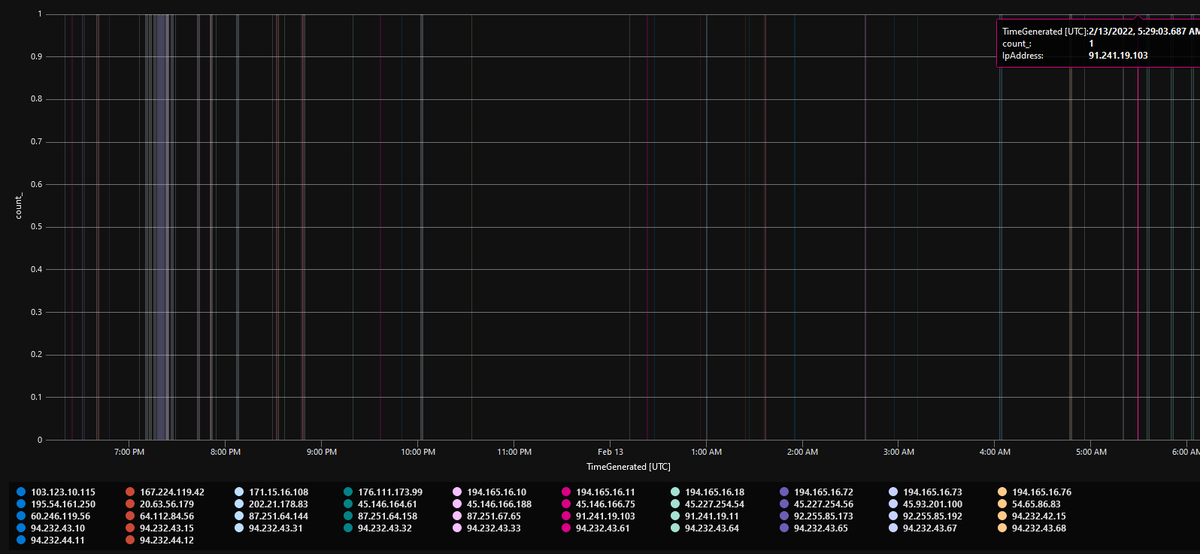Click the color dot beside 45.146.166.188

pyautogui.click(x=457, y=504)
